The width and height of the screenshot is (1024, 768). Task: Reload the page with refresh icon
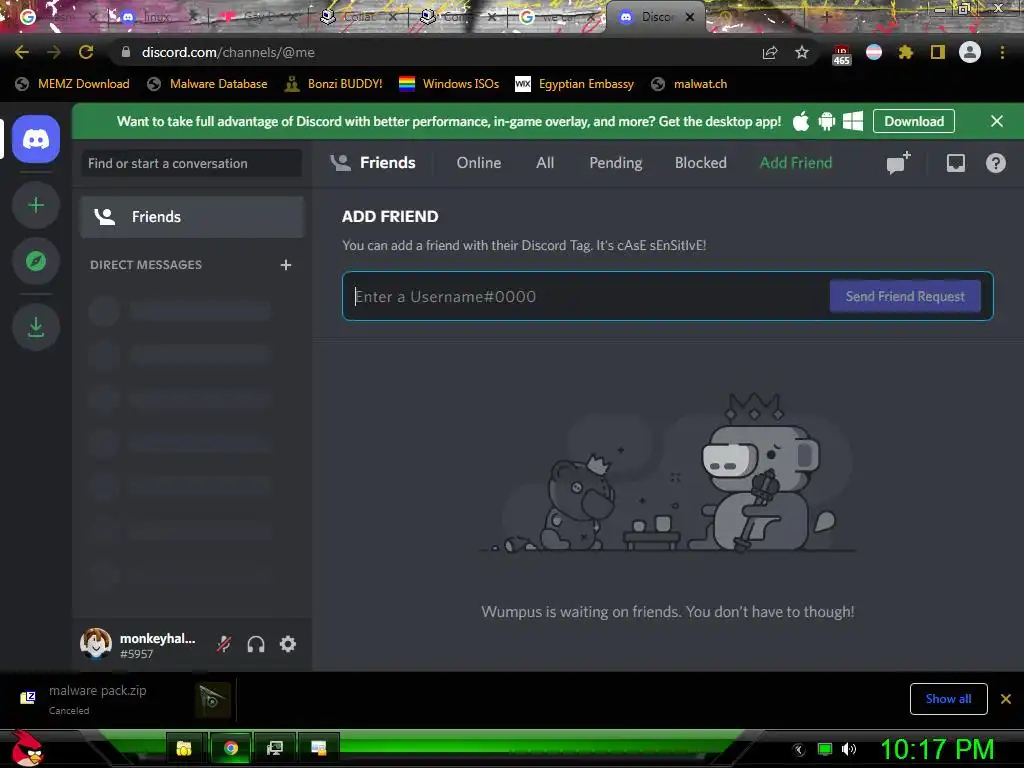[x=86, y=52]
